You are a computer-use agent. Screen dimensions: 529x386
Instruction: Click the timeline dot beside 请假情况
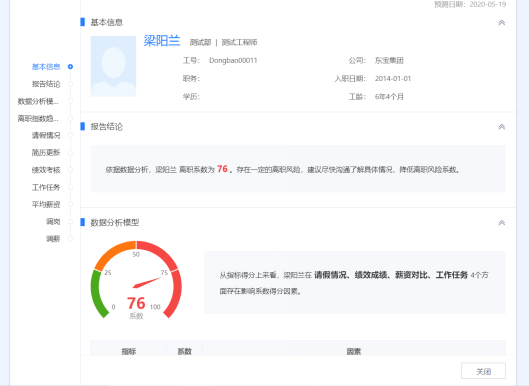pyautogui.click(x=70, y=135)
